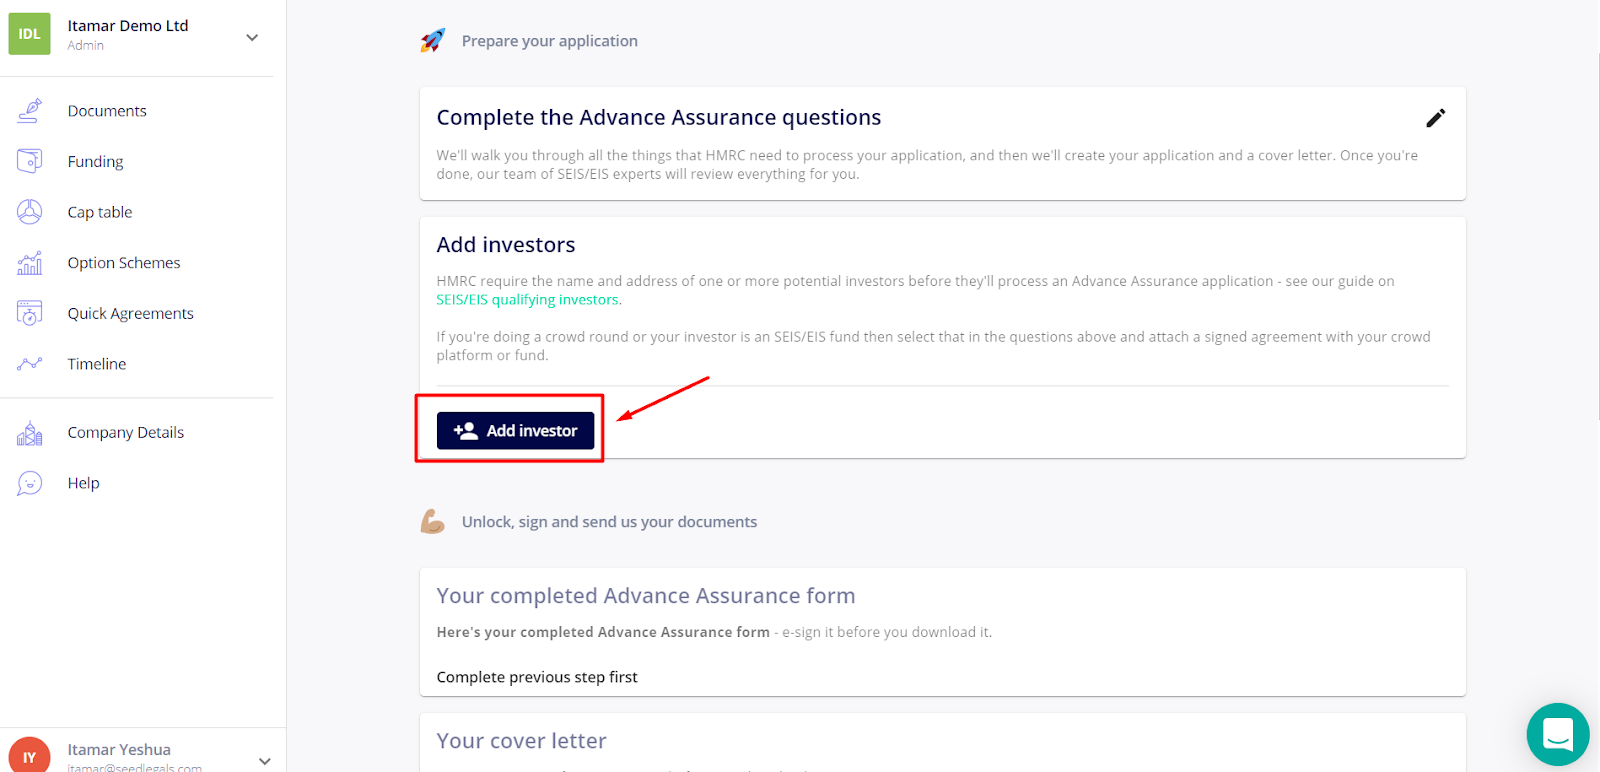Screen dimensions: 1600x772
Task: Open the Option Schemes menu item
Action: 124,263
